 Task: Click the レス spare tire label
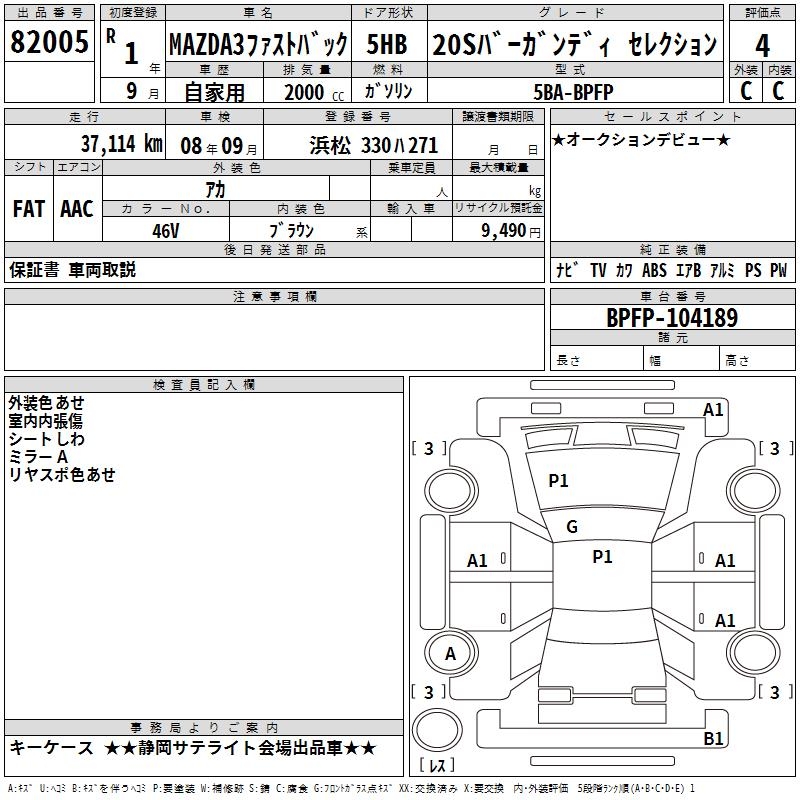click(x=437, y=765)
